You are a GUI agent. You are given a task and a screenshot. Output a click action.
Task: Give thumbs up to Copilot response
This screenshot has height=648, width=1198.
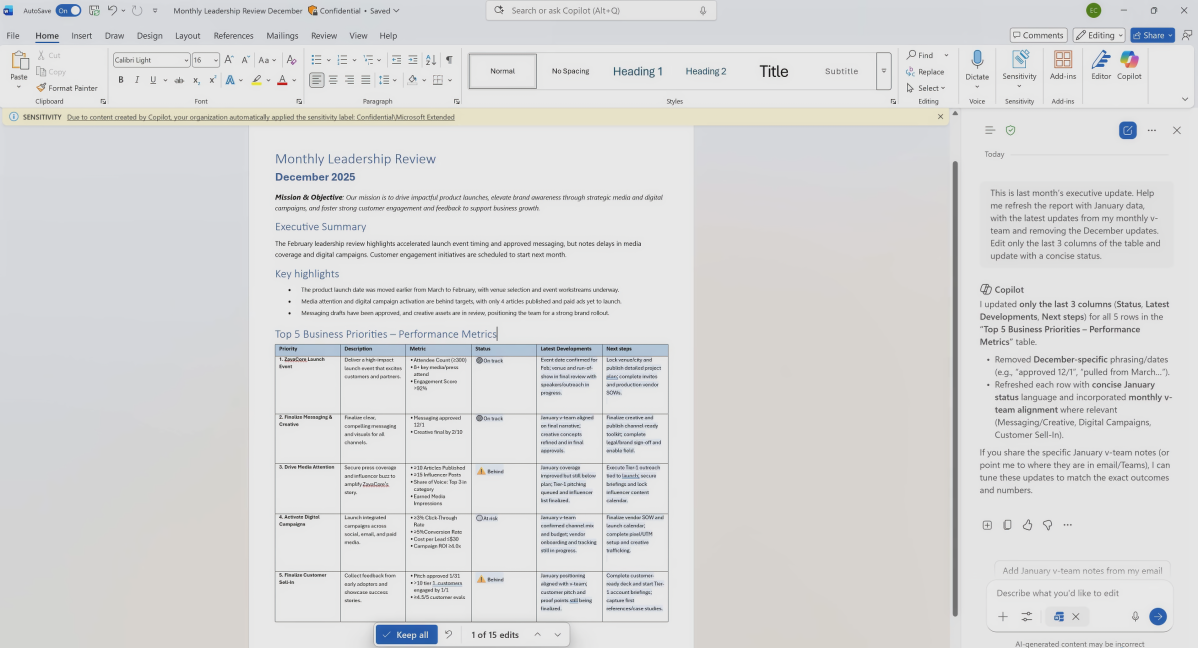pos(1027,525)
